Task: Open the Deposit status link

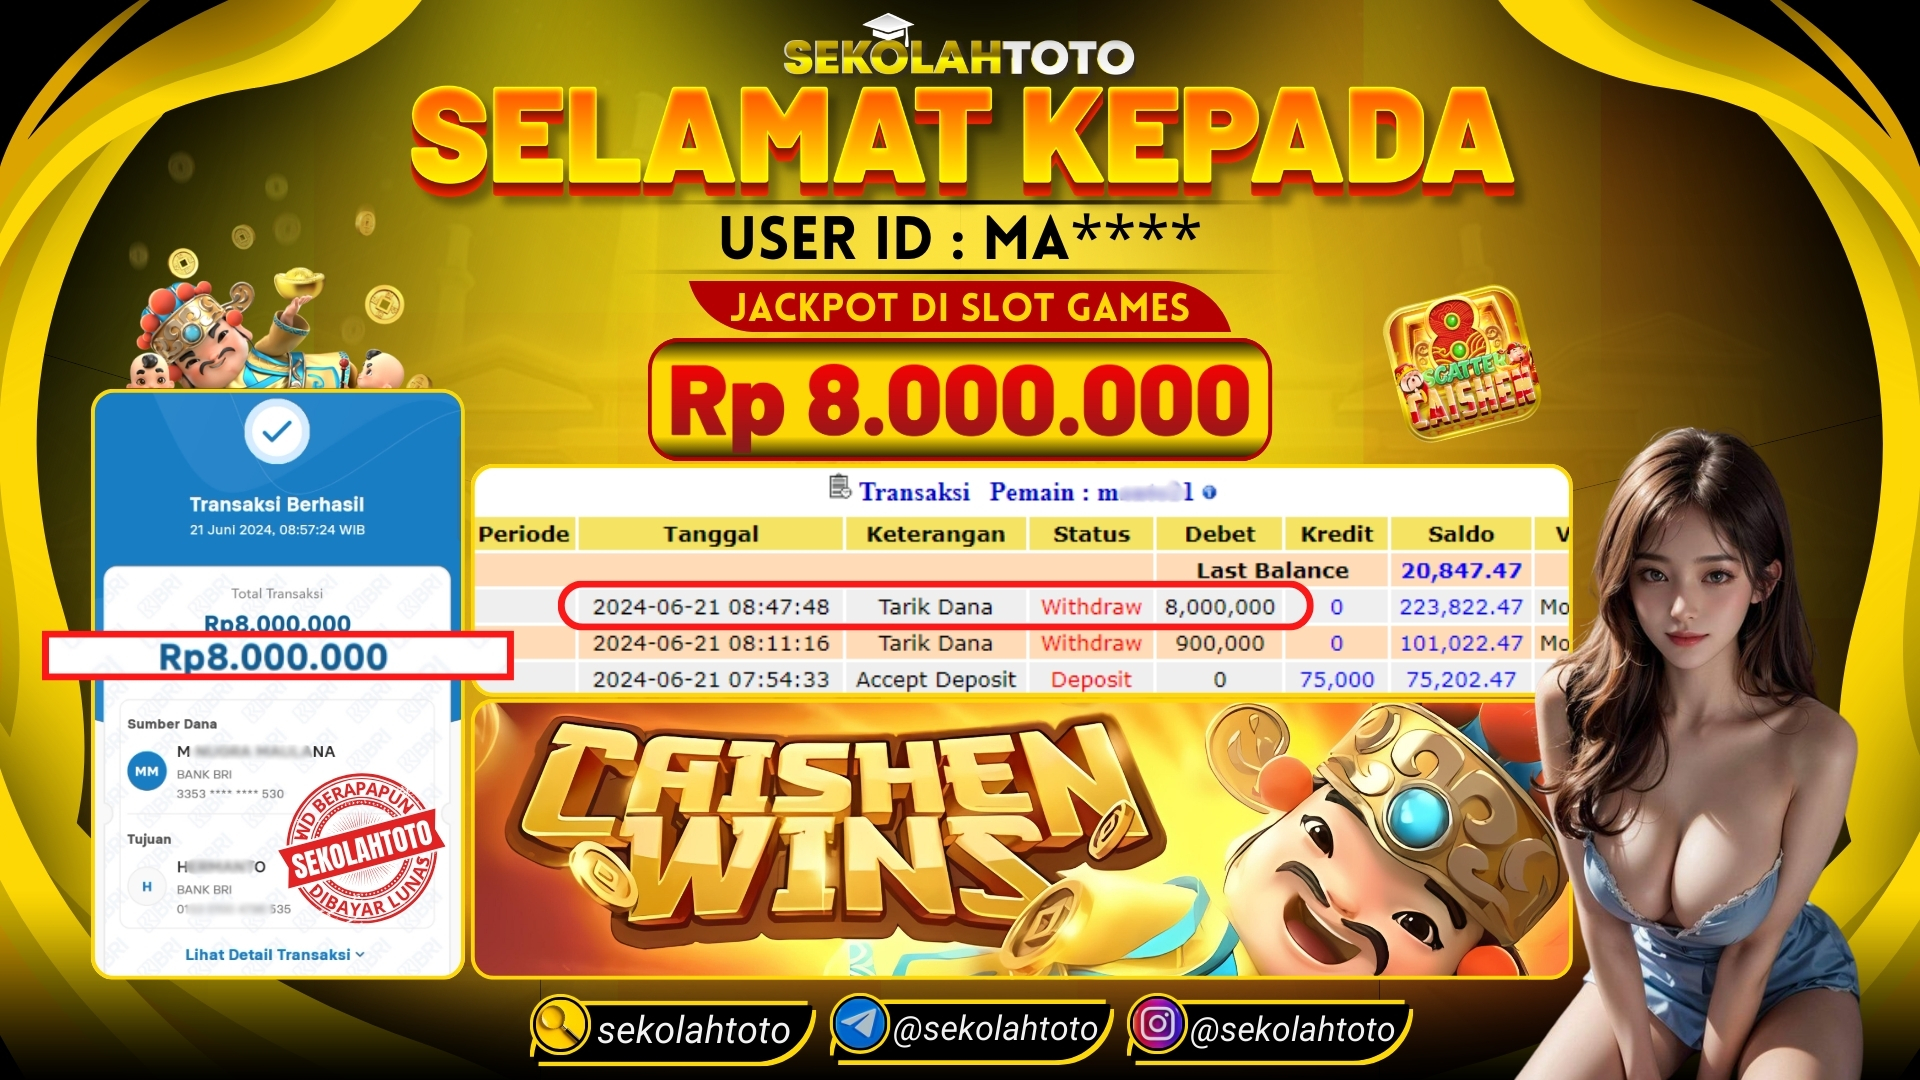Action: (1091, 680)
